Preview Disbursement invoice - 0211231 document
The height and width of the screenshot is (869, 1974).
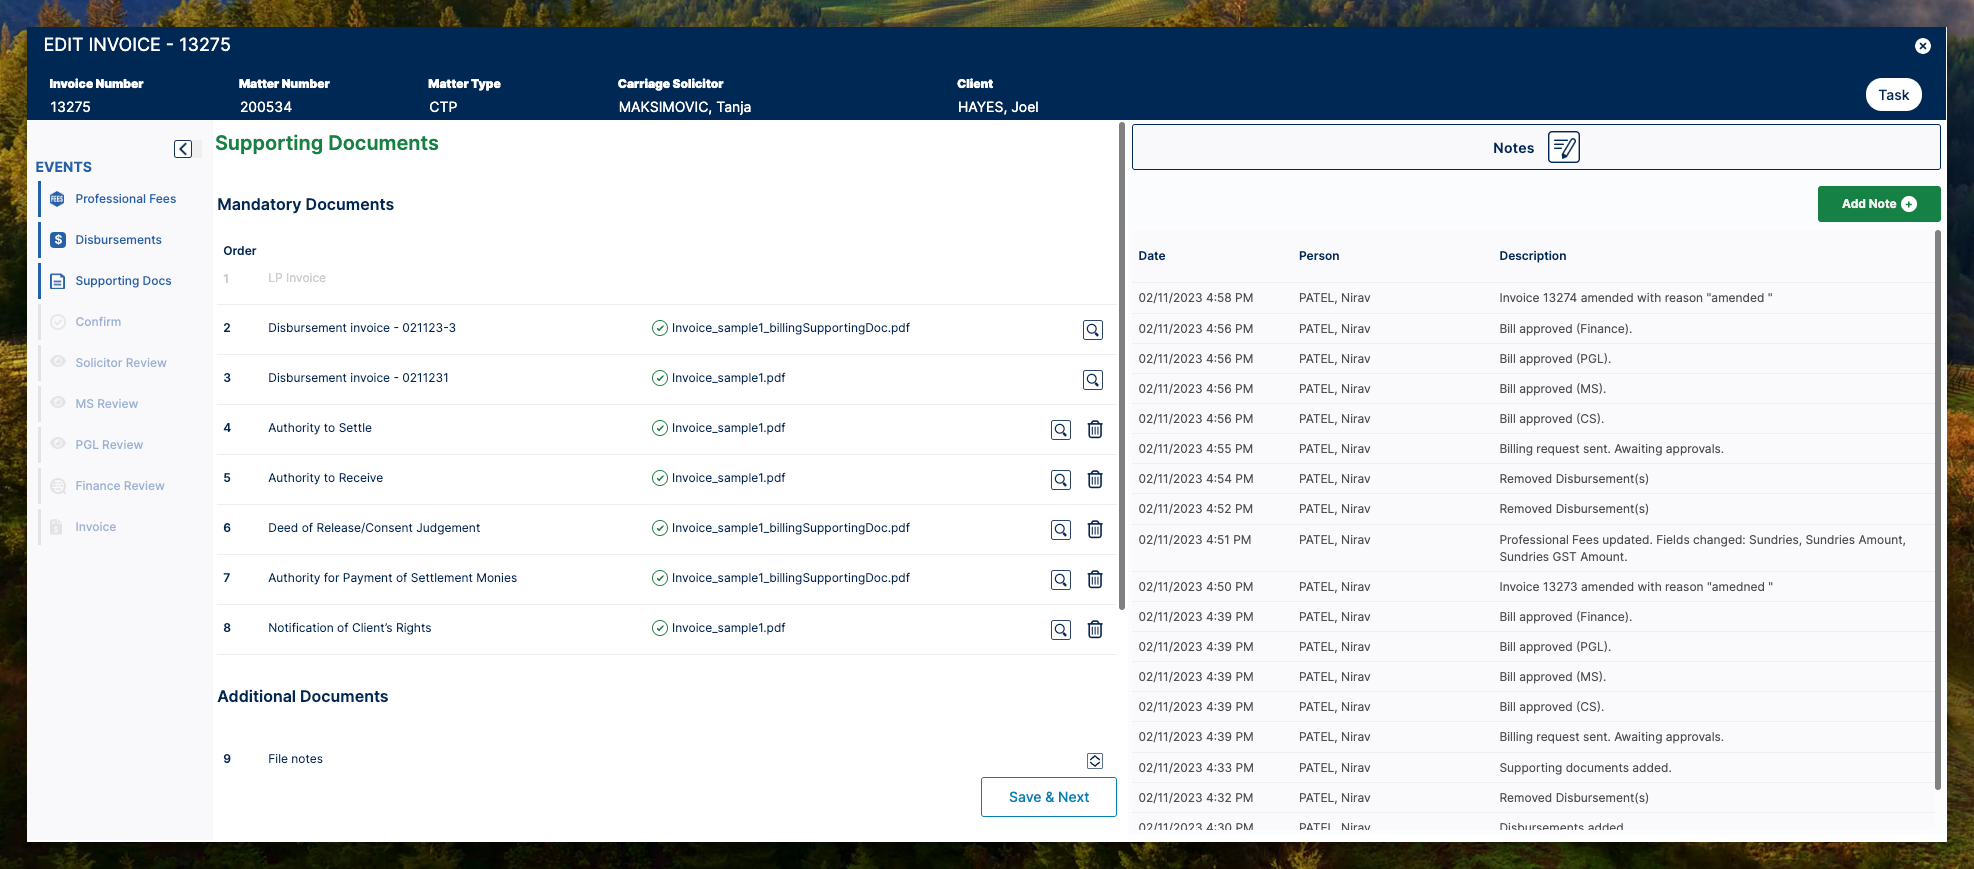pyautogui.click(x=1093, y=380)
